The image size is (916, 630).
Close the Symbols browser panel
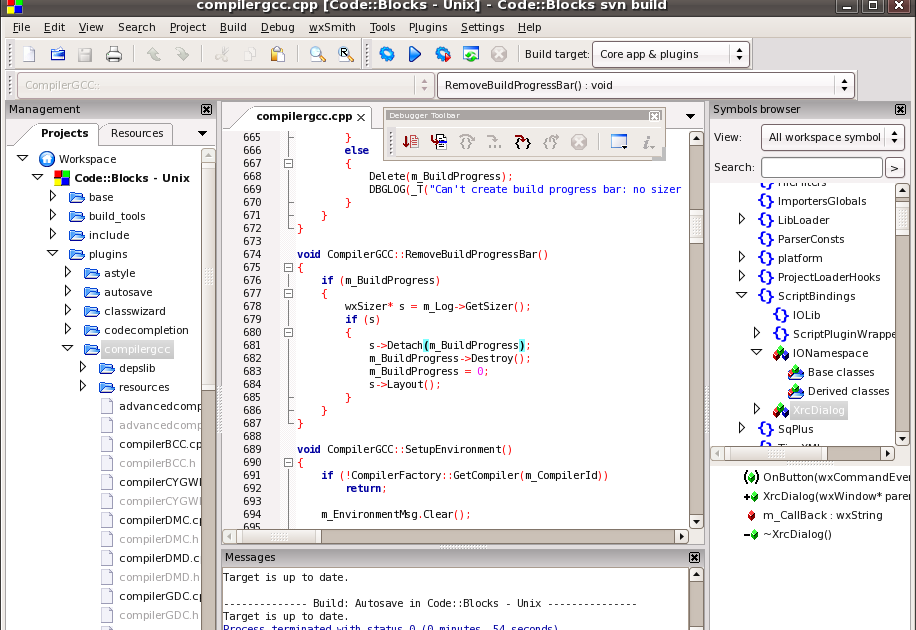901,109
